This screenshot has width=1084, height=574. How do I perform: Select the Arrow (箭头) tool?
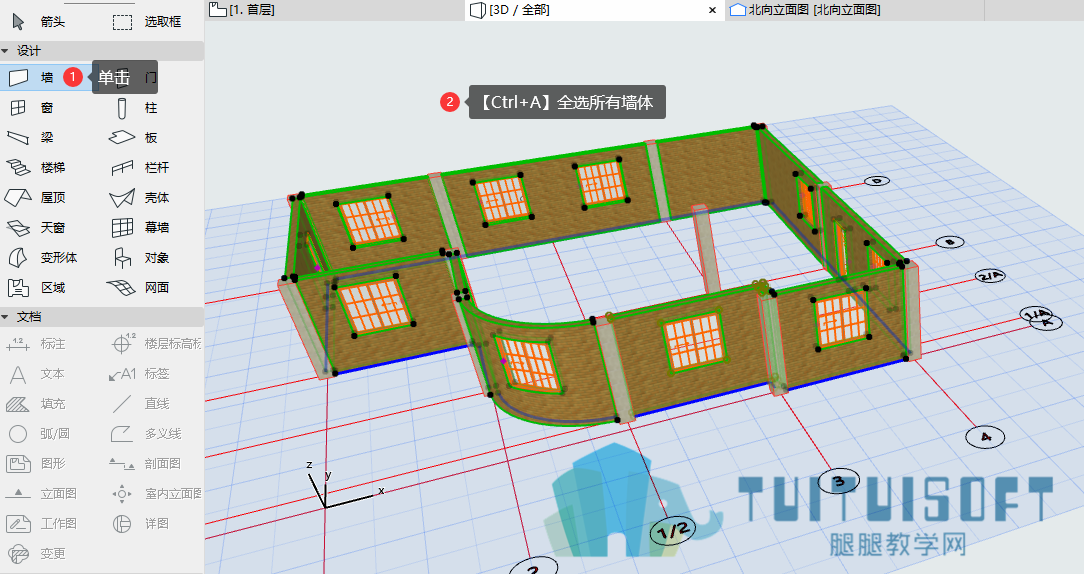[39, 21]
